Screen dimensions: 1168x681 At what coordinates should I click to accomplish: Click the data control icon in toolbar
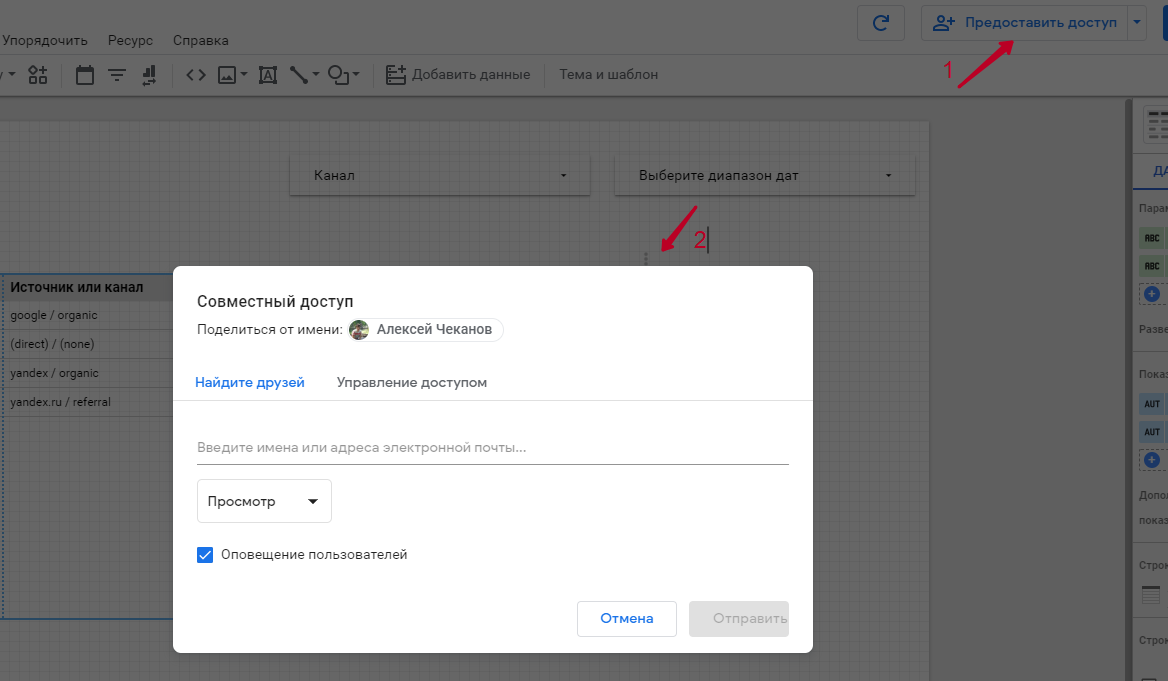click(150, 75)
